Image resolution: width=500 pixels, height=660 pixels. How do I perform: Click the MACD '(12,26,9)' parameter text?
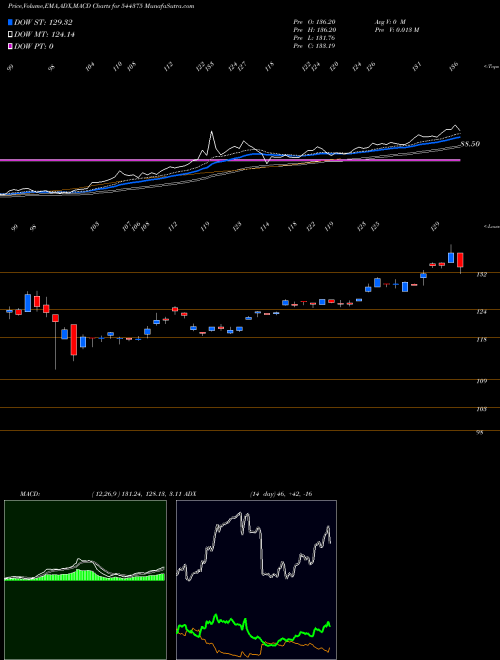pyautogui.click(x=104, y=494)
